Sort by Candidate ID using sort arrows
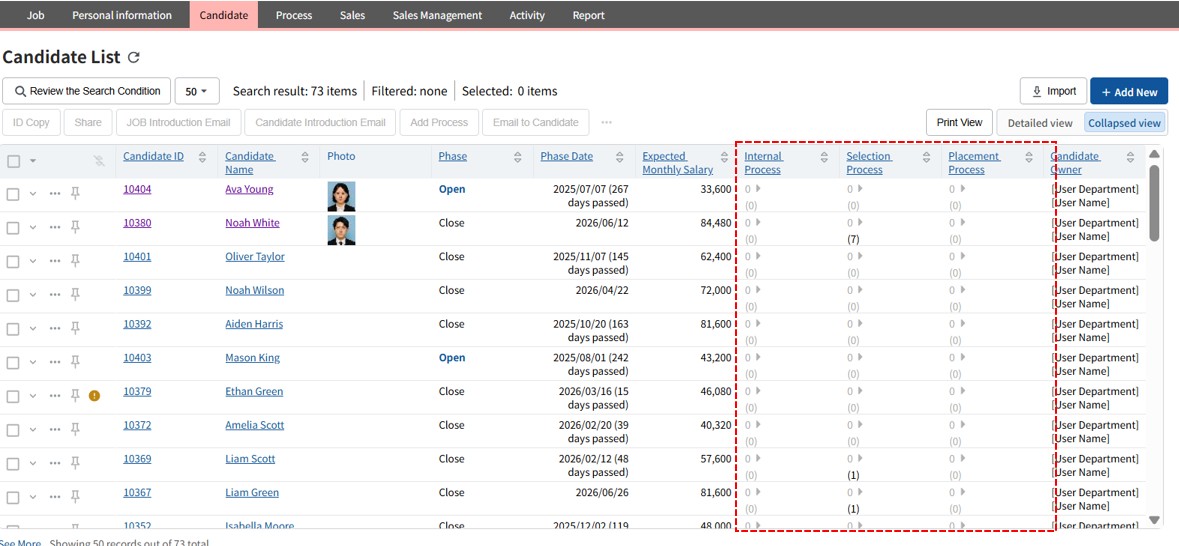This screenshot has width=1179, height=546. 202,157
